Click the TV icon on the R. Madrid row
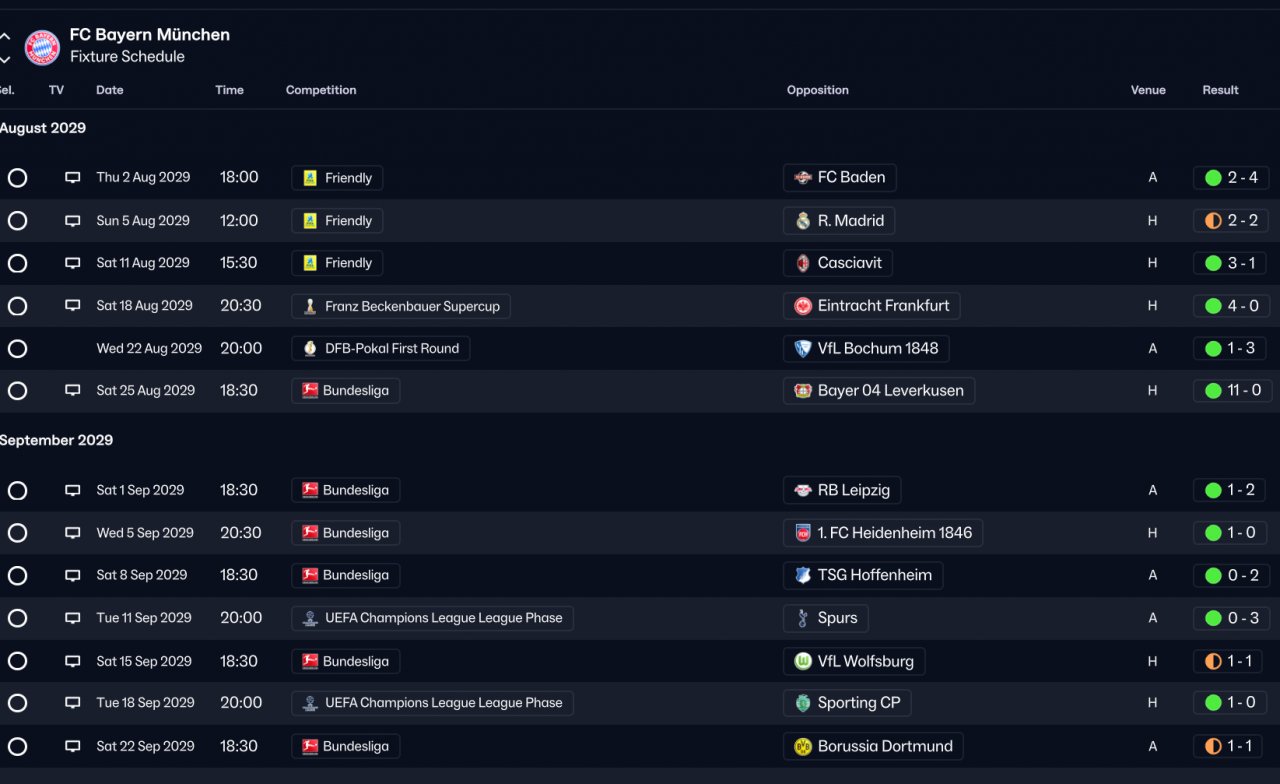Screen dimensions: 1280x784 point(73,221)
